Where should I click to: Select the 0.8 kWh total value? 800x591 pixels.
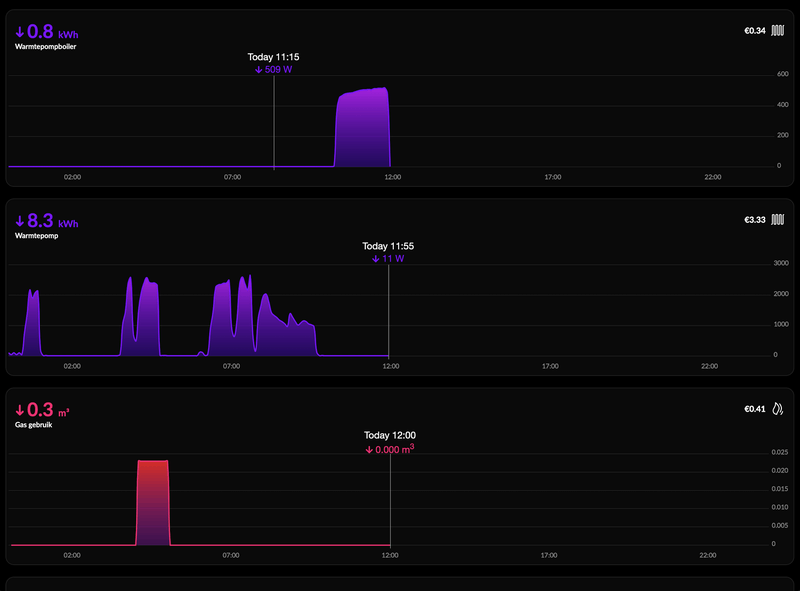click(53, 32)
